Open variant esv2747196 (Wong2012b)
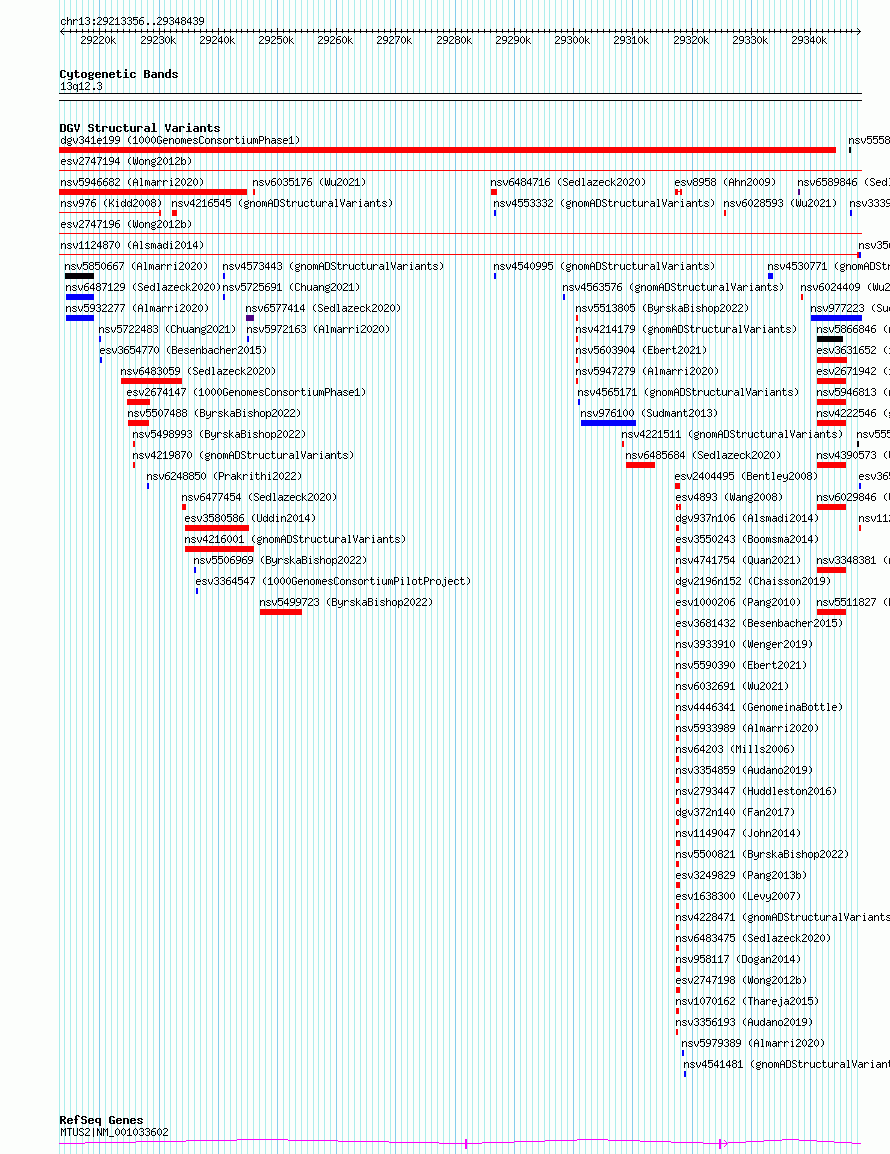 126,224
